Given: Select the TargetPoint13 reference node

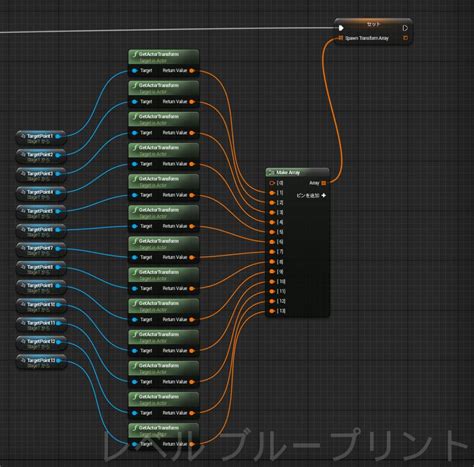Looking at the screenshot, I should point(41,362).
